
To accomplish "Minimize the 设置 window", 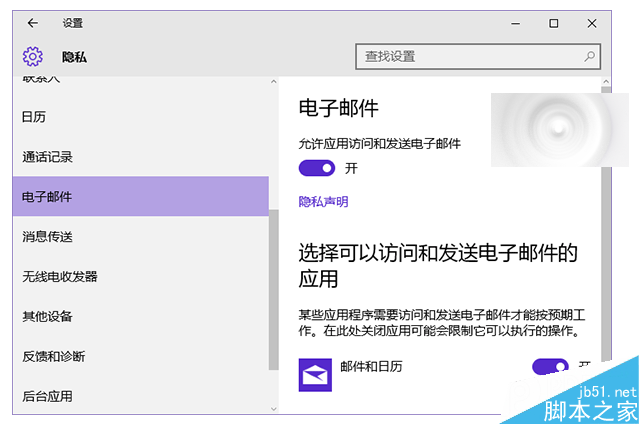I will pyautogui.click(x=509, y=23).
